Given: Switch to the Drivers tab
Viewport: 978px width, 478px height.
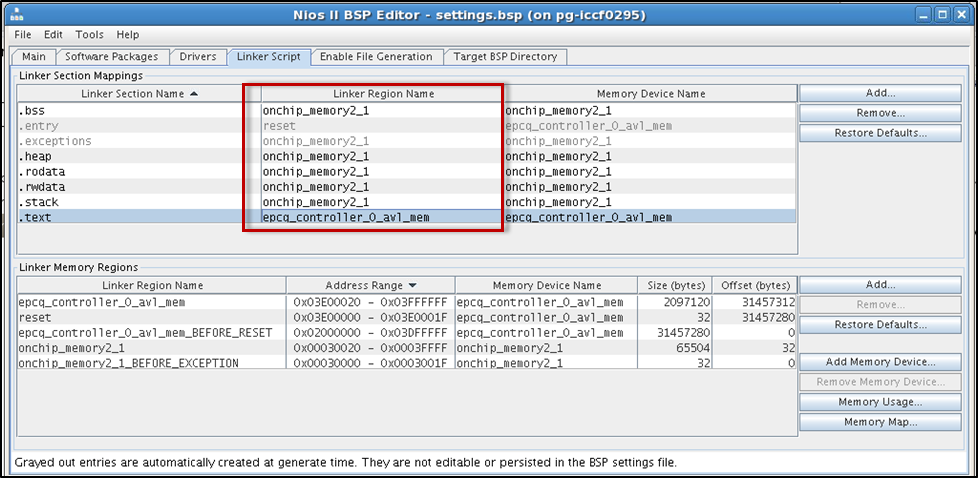Looking at the screenshot, I should 198,57.
